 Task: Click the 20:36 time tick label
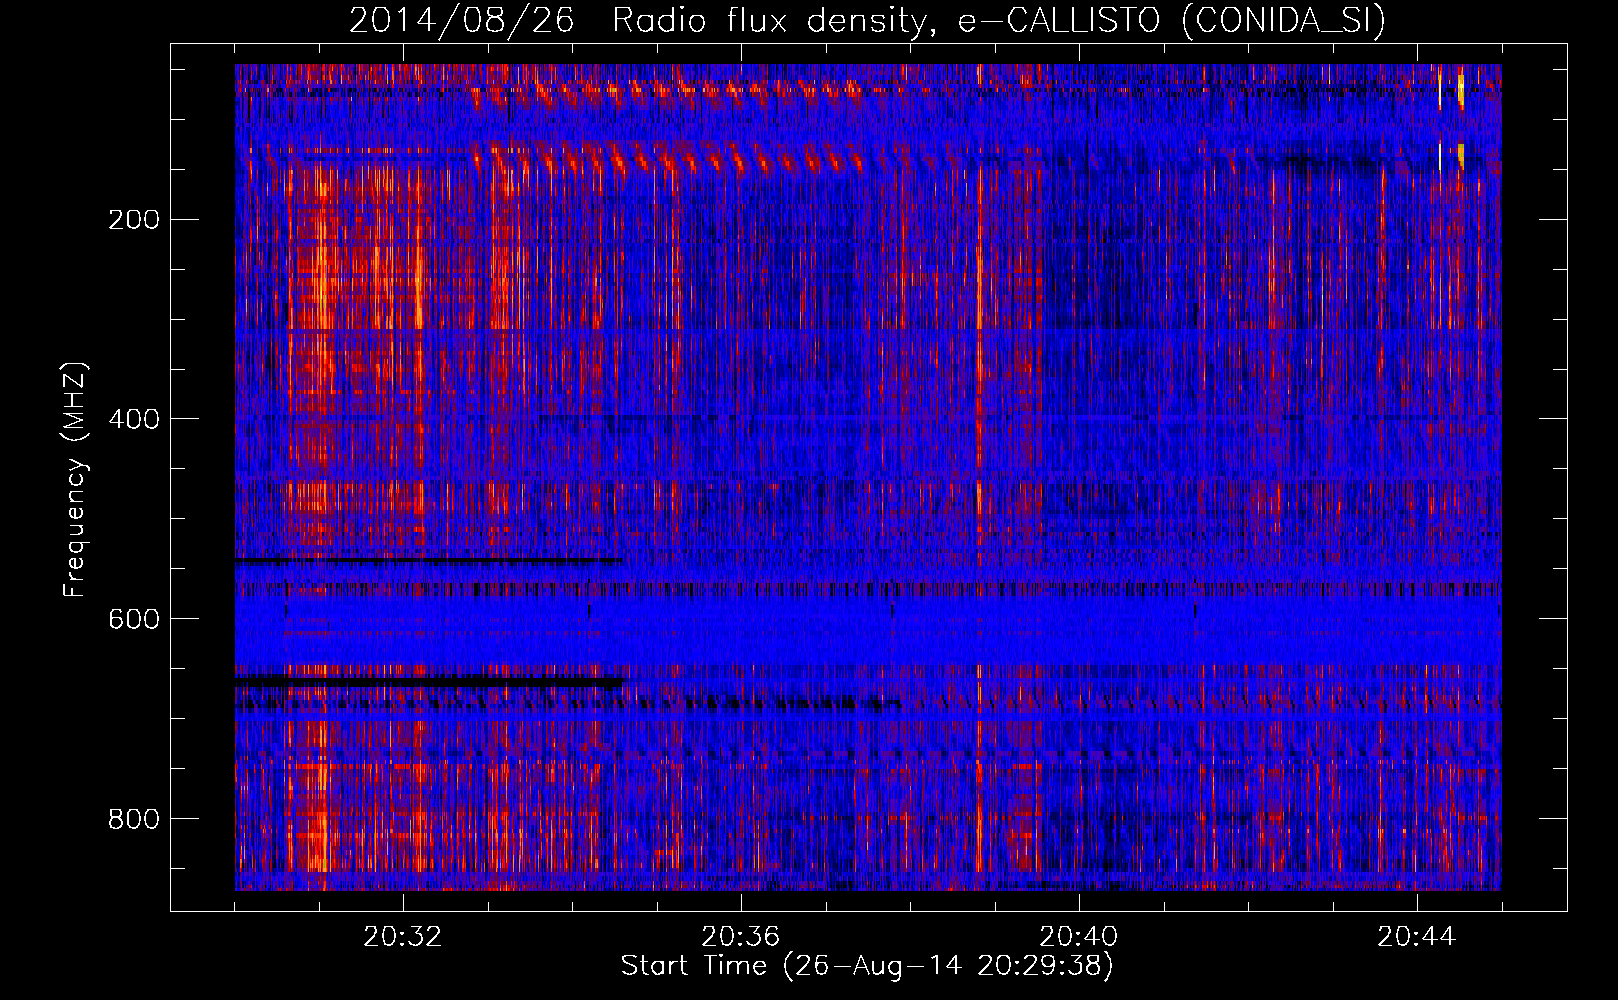coord(741,937)
